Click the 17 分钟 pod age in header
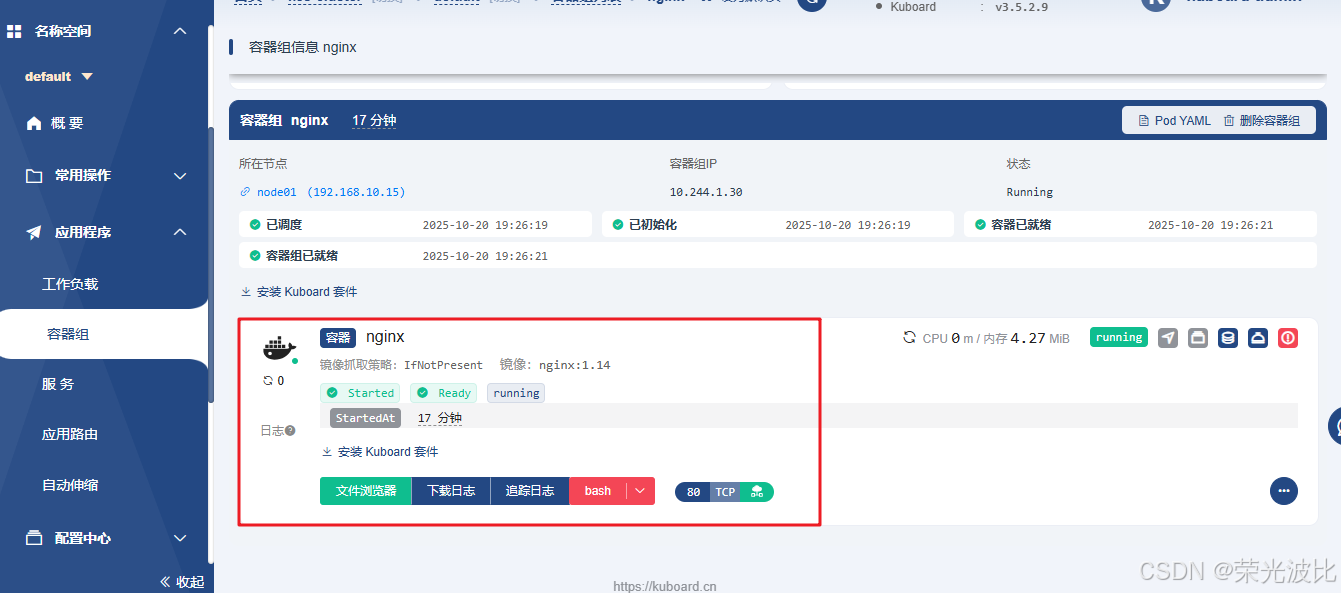The width and height of the screenshot is (1341, 593). (374, 120)
